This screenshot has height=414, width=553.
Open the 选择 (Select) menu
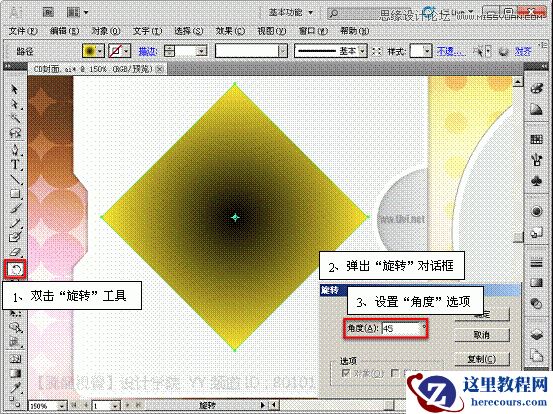click(x=189, y=31)
